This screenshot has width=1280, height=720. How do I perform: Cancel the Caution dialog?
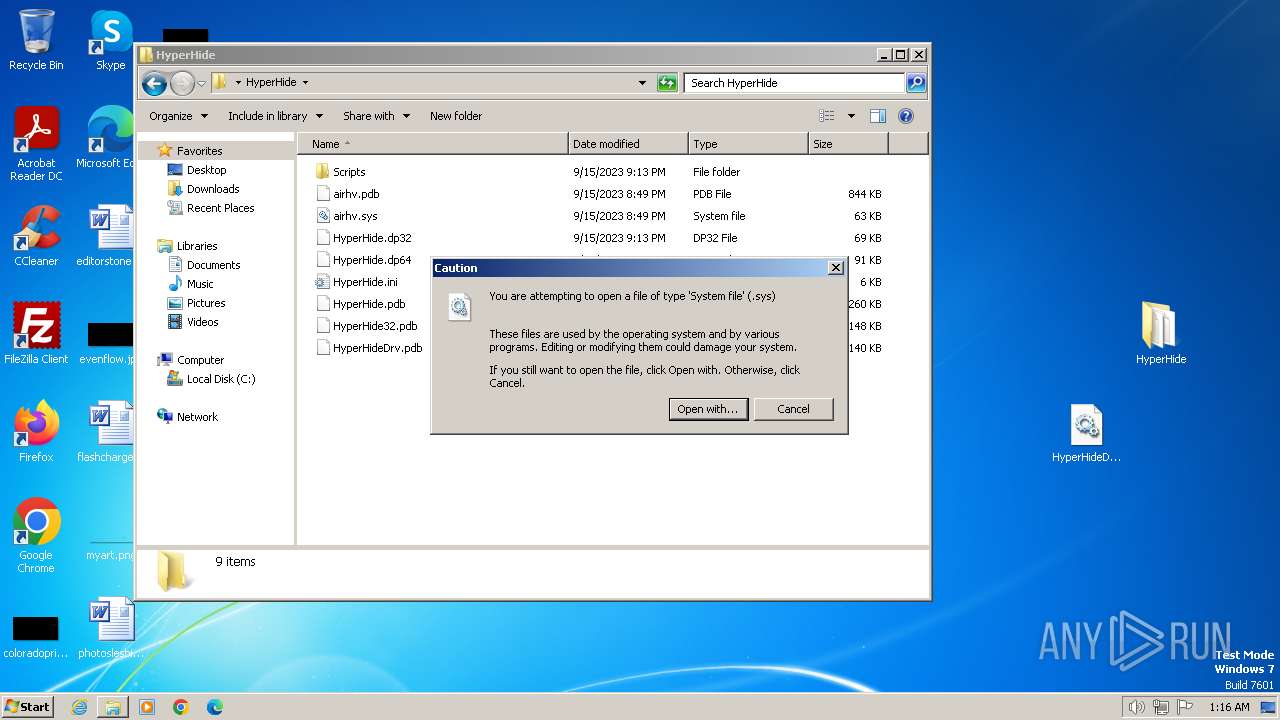pyautogui.click(x=793, y=409)
